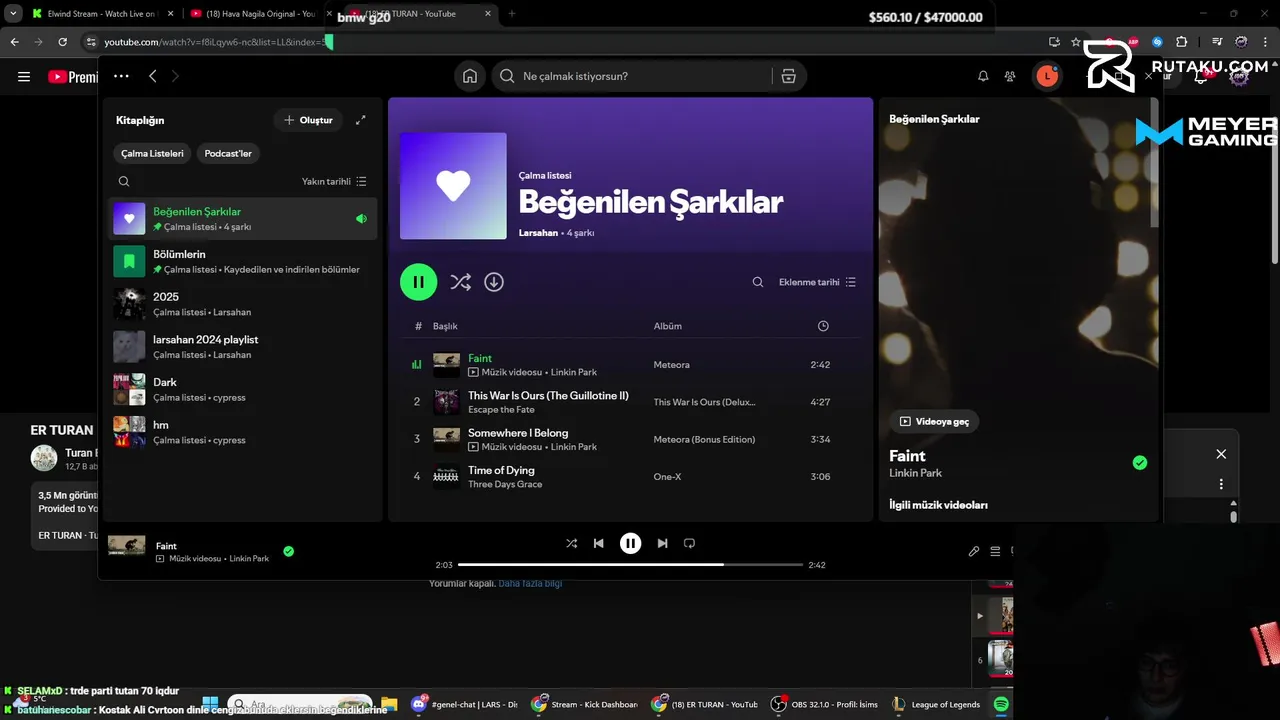Image resolution: width=1280 pixels, height=720 pixels.
Task: Download the Beğenilen Şarkılar playlist
Action: (494, 282)
